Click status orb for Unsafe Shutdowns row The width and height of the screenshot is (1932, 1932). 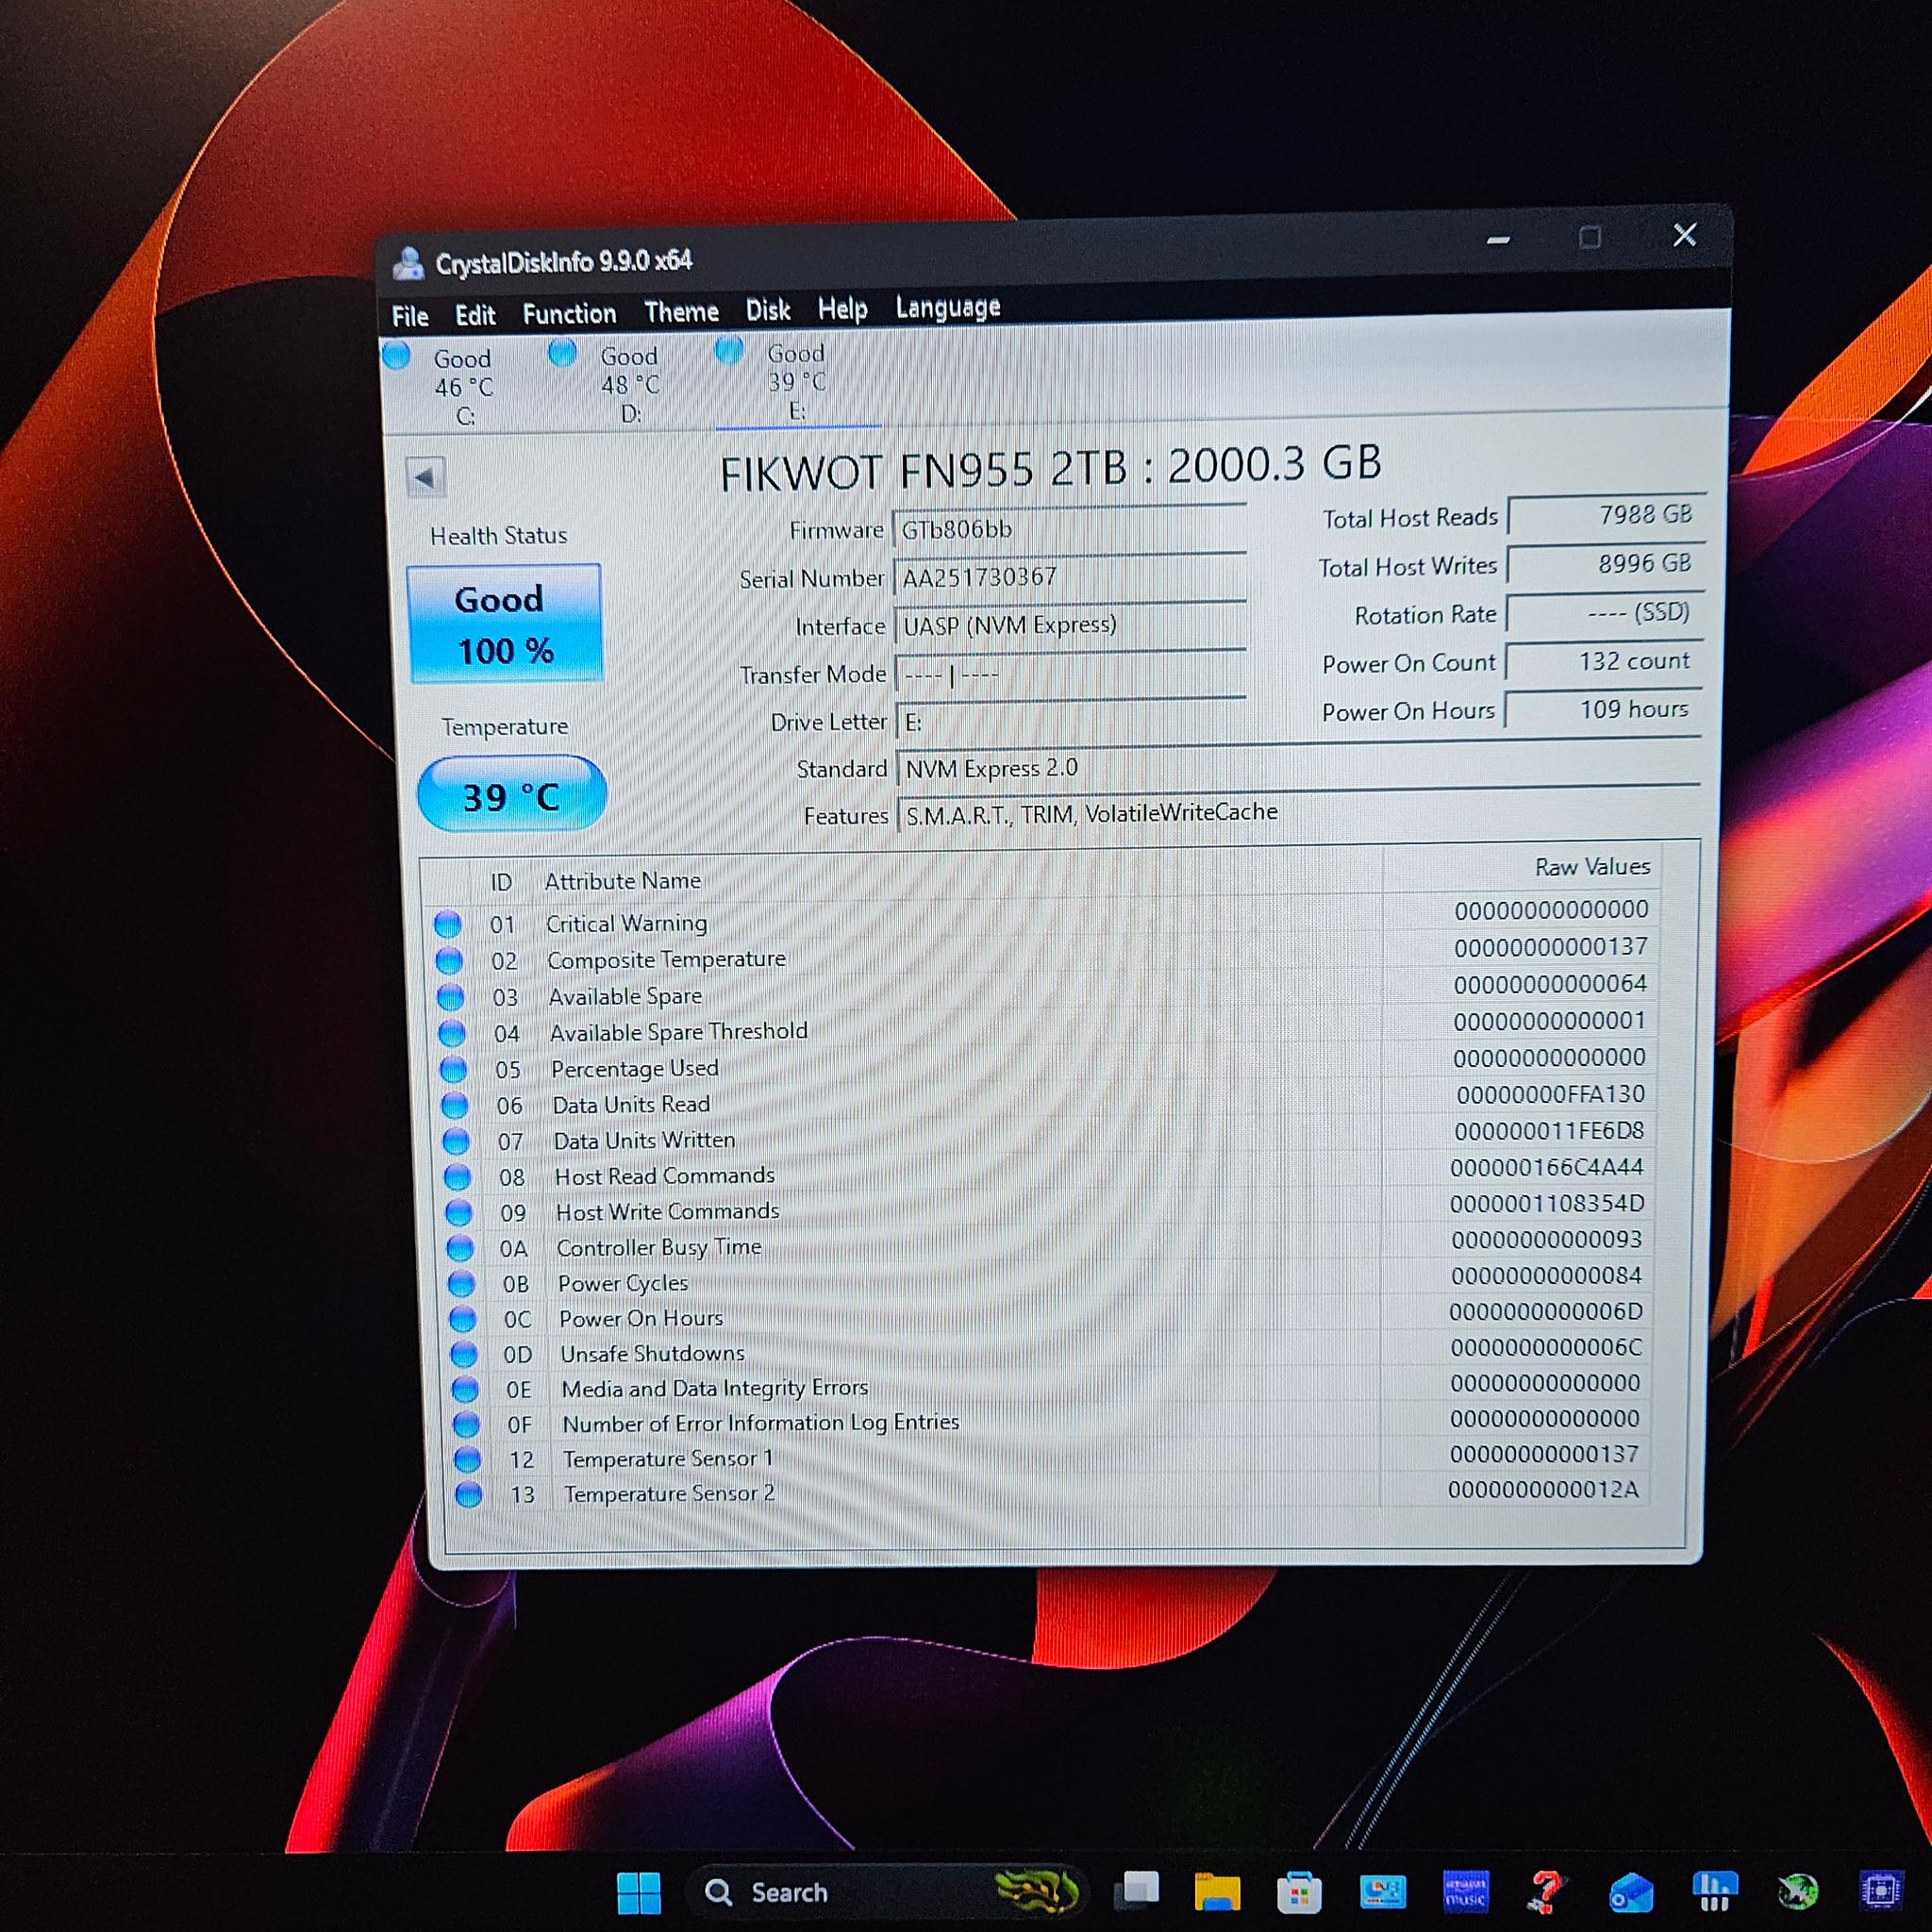point(464,1355)
